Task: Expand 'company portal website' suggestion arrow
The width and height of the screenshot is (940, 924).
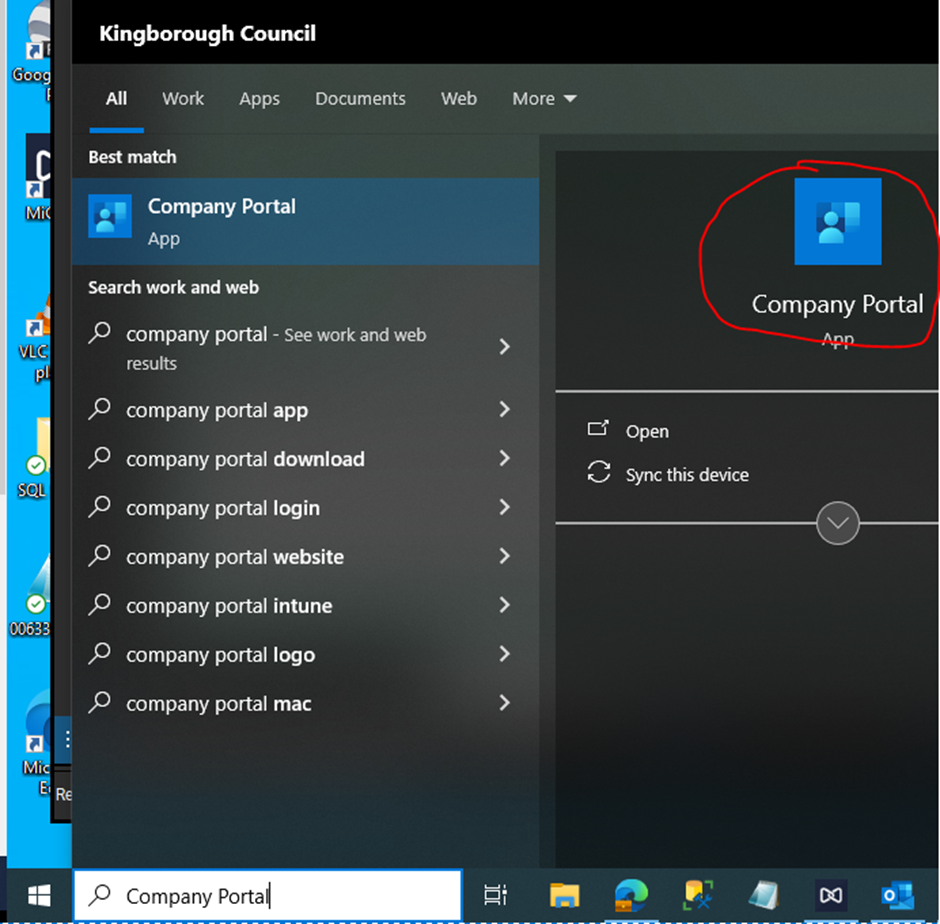Action: pyautogui.click(x=504, y=556)
